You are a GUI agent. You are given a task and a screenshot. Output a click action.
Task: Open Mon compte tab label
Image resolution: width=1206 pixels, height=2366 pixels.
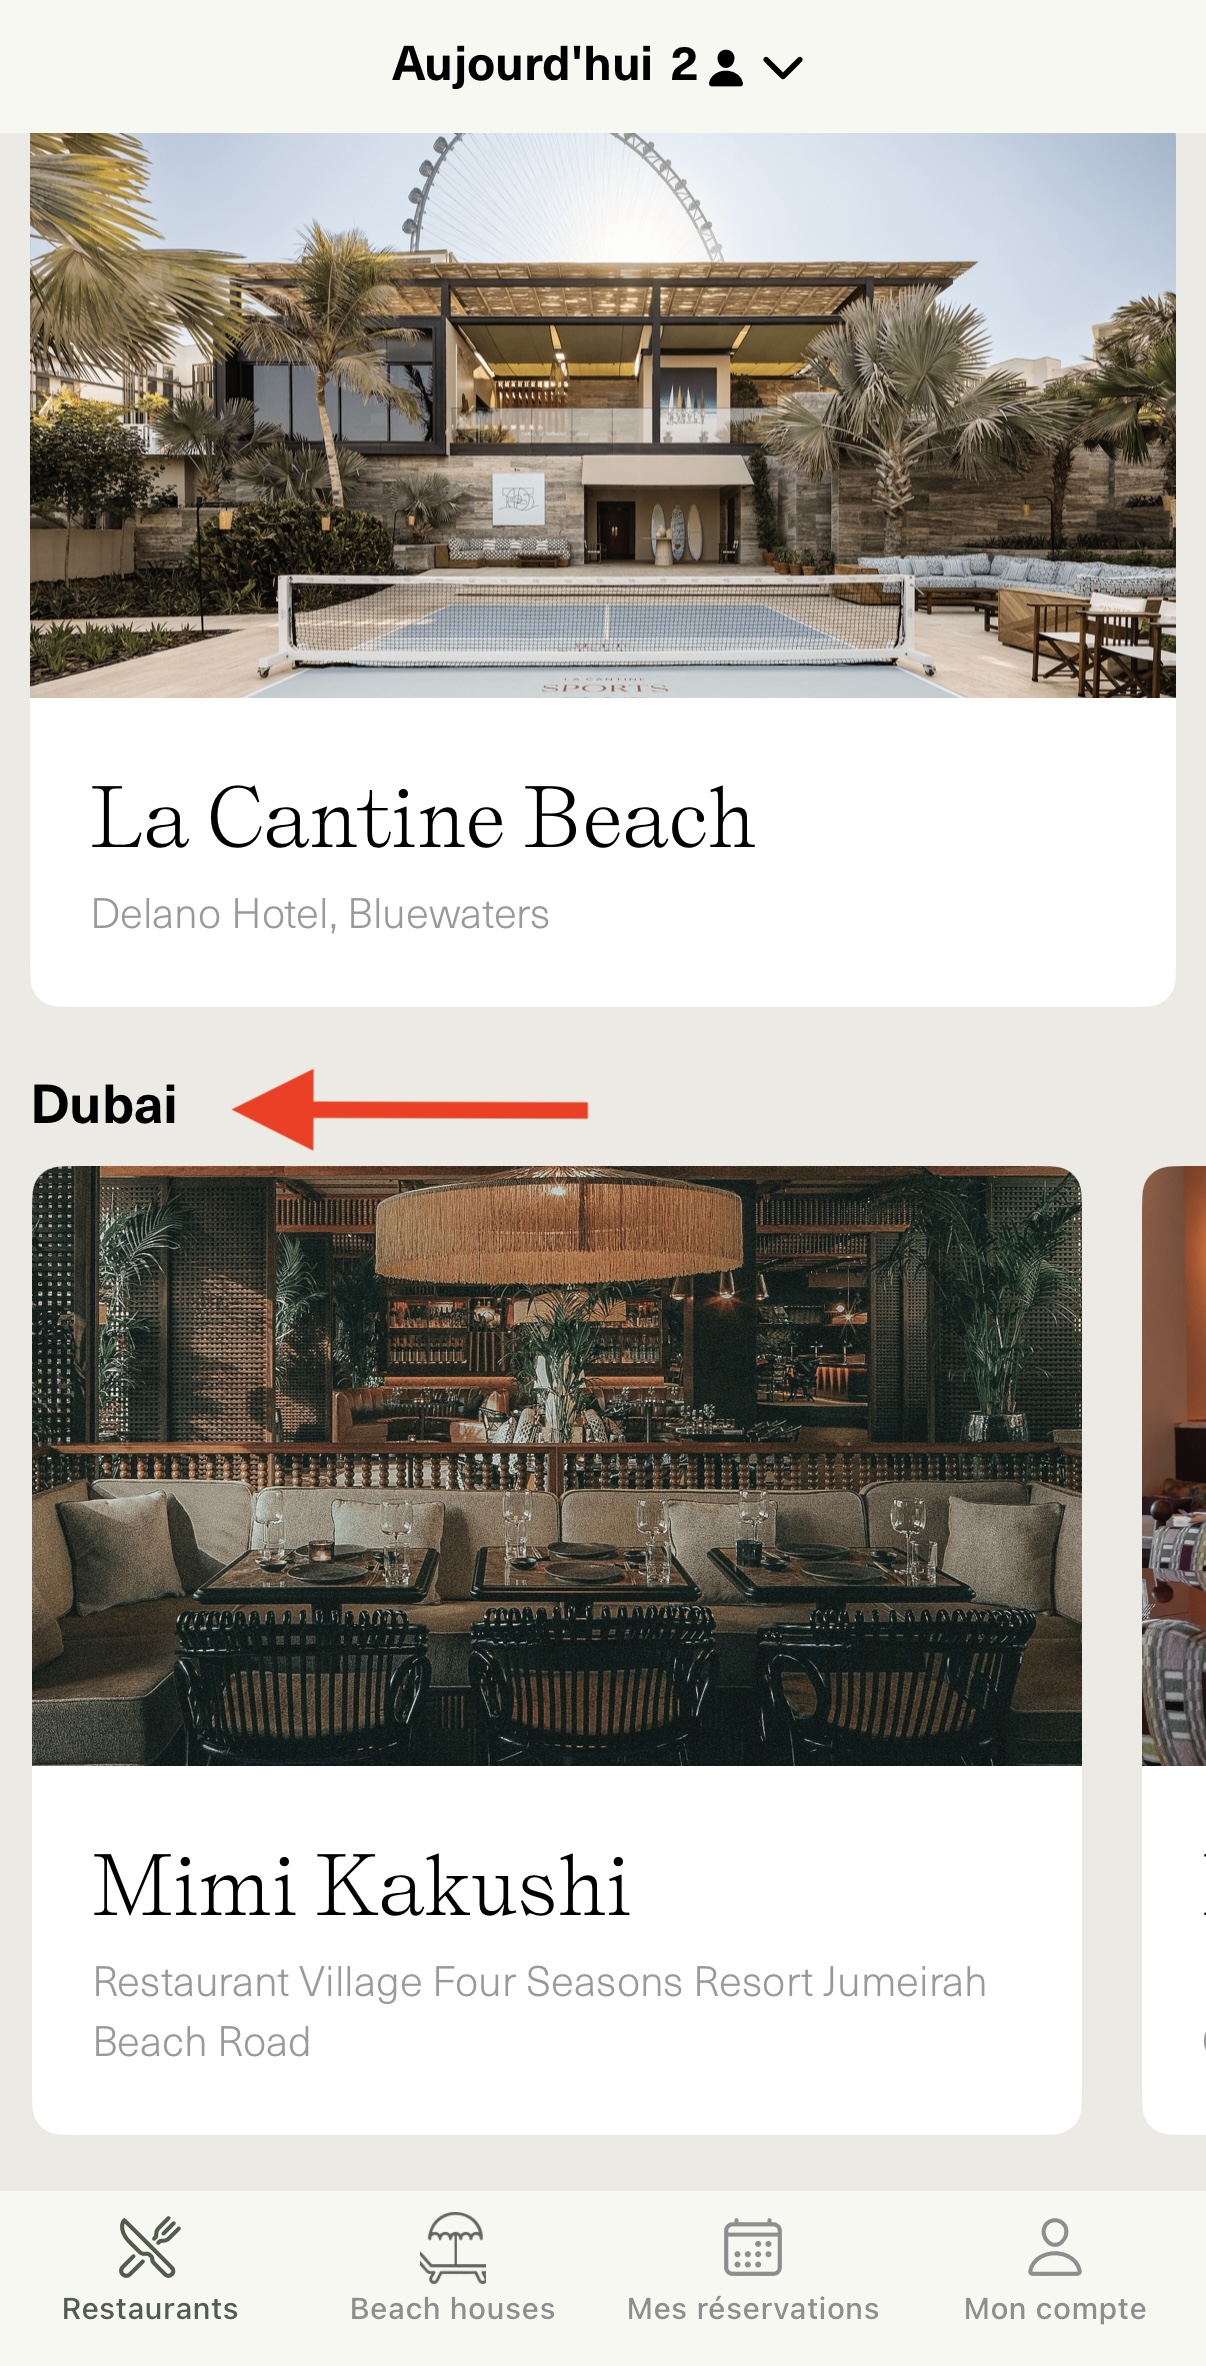pyautogui.click(x=1055, y=2308)
